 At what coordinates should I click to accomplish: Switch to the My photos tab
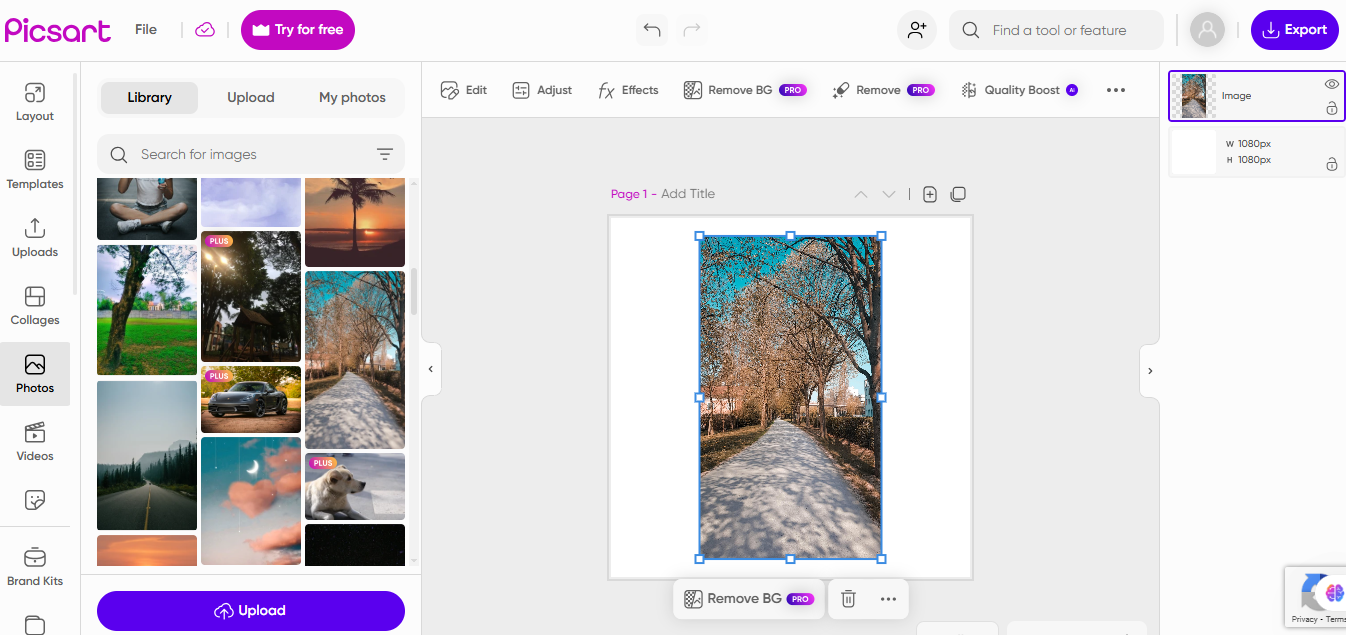point(352,97)
